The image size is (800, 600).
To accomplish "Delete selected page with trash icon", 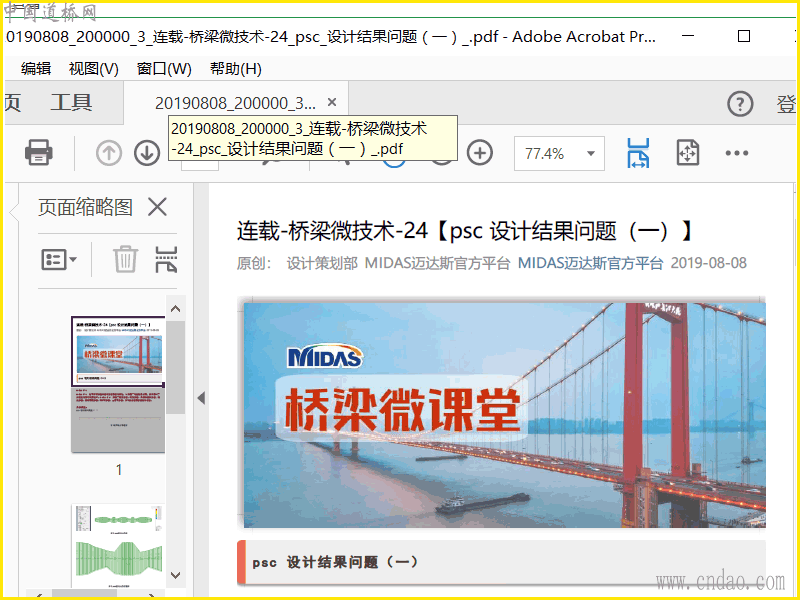I will (125, 259).
